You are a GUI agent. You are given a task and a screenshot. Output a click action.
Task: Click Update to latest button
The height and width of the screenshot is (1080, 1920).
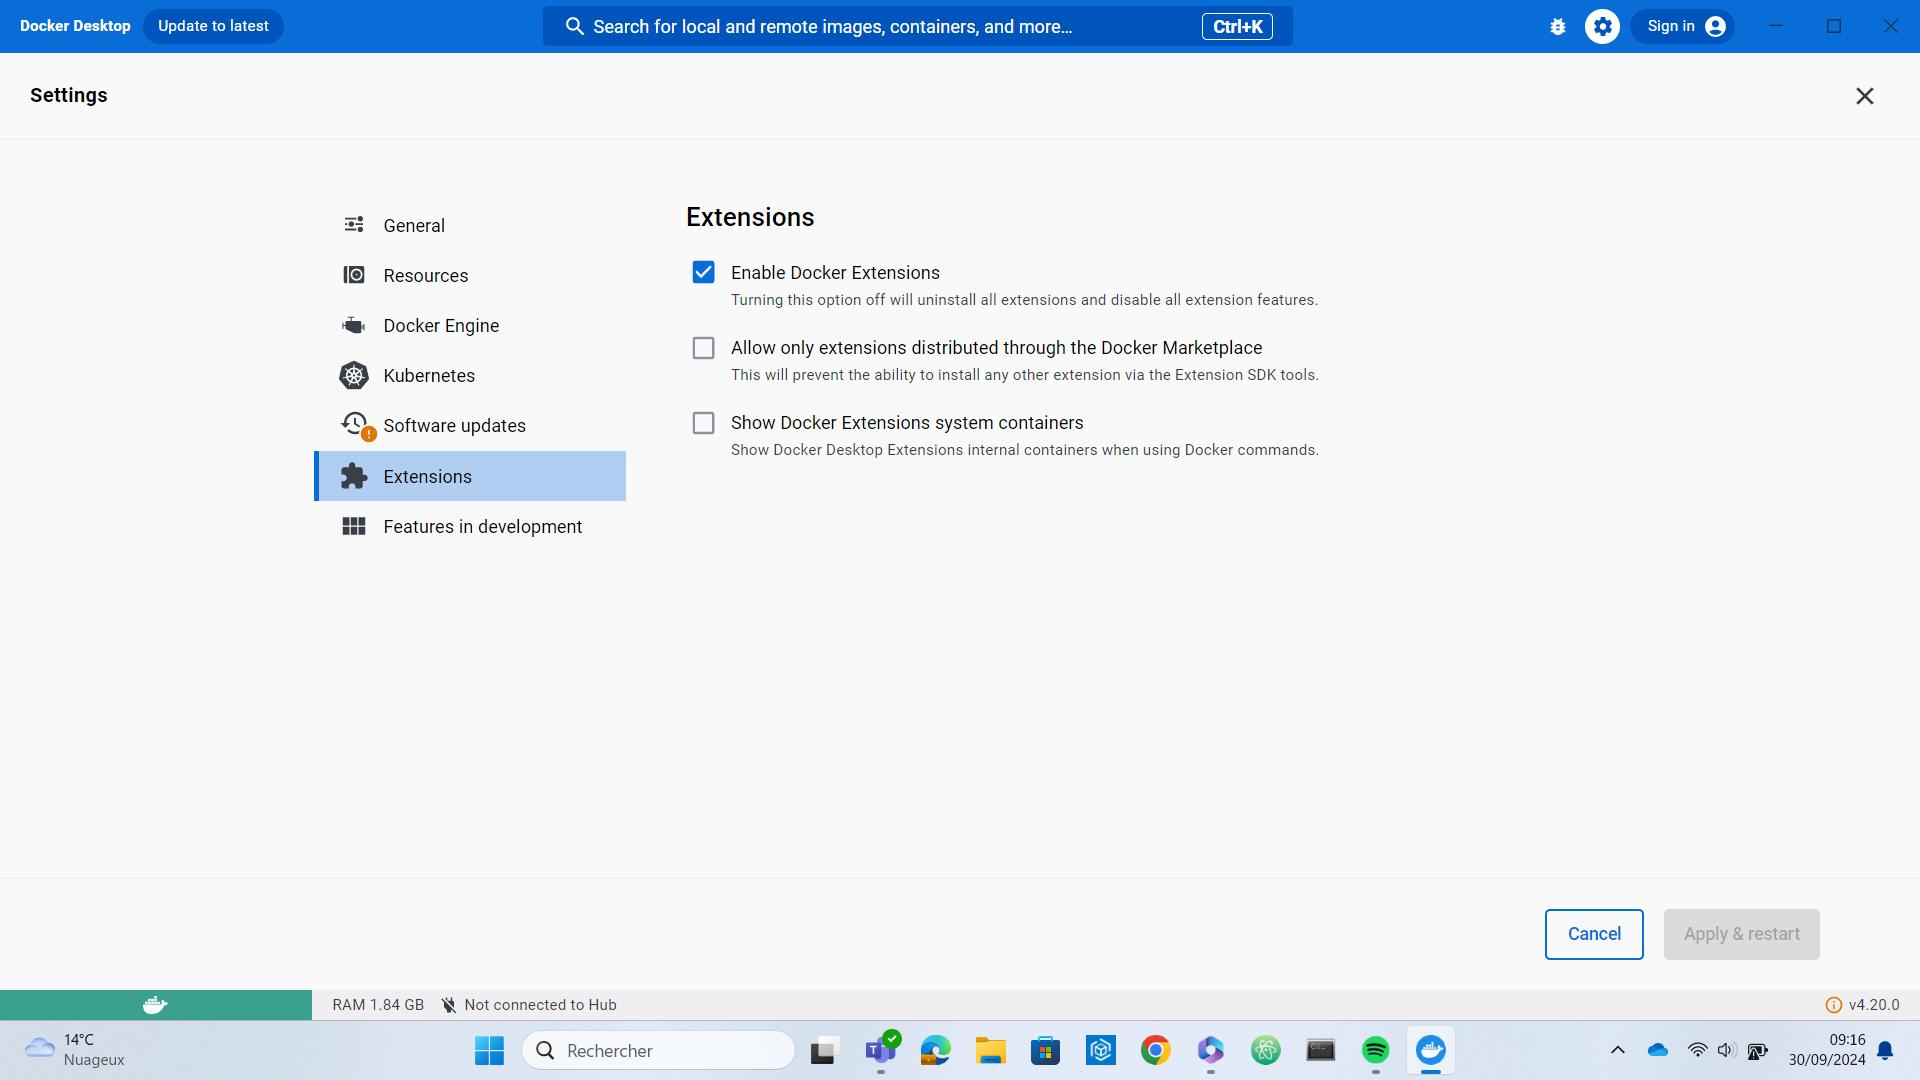(x=212, y=25)
